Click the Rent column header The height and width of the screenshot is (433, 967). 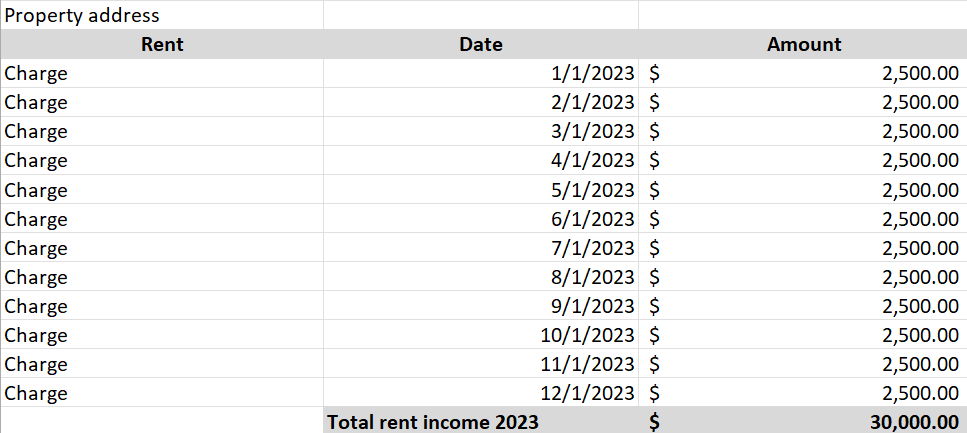(162, 44)
